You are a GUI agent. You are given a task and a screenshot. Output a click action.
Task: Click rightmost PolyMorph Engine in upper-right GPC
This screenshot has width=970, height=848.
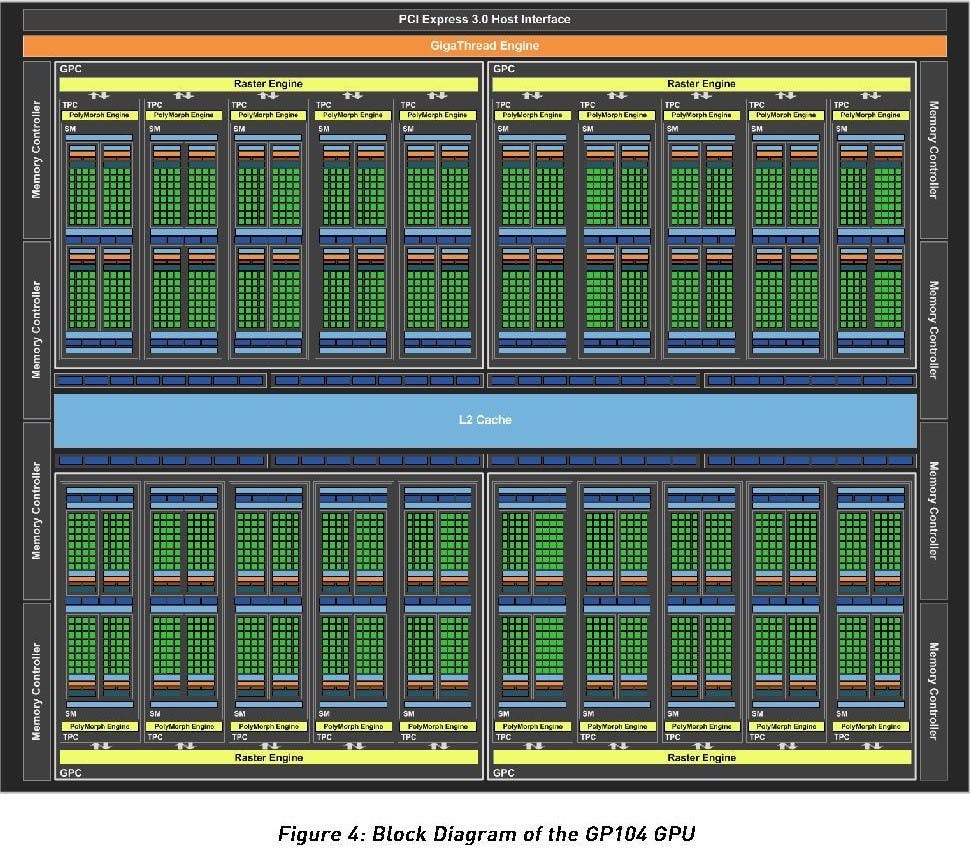(x=870, y=115)
